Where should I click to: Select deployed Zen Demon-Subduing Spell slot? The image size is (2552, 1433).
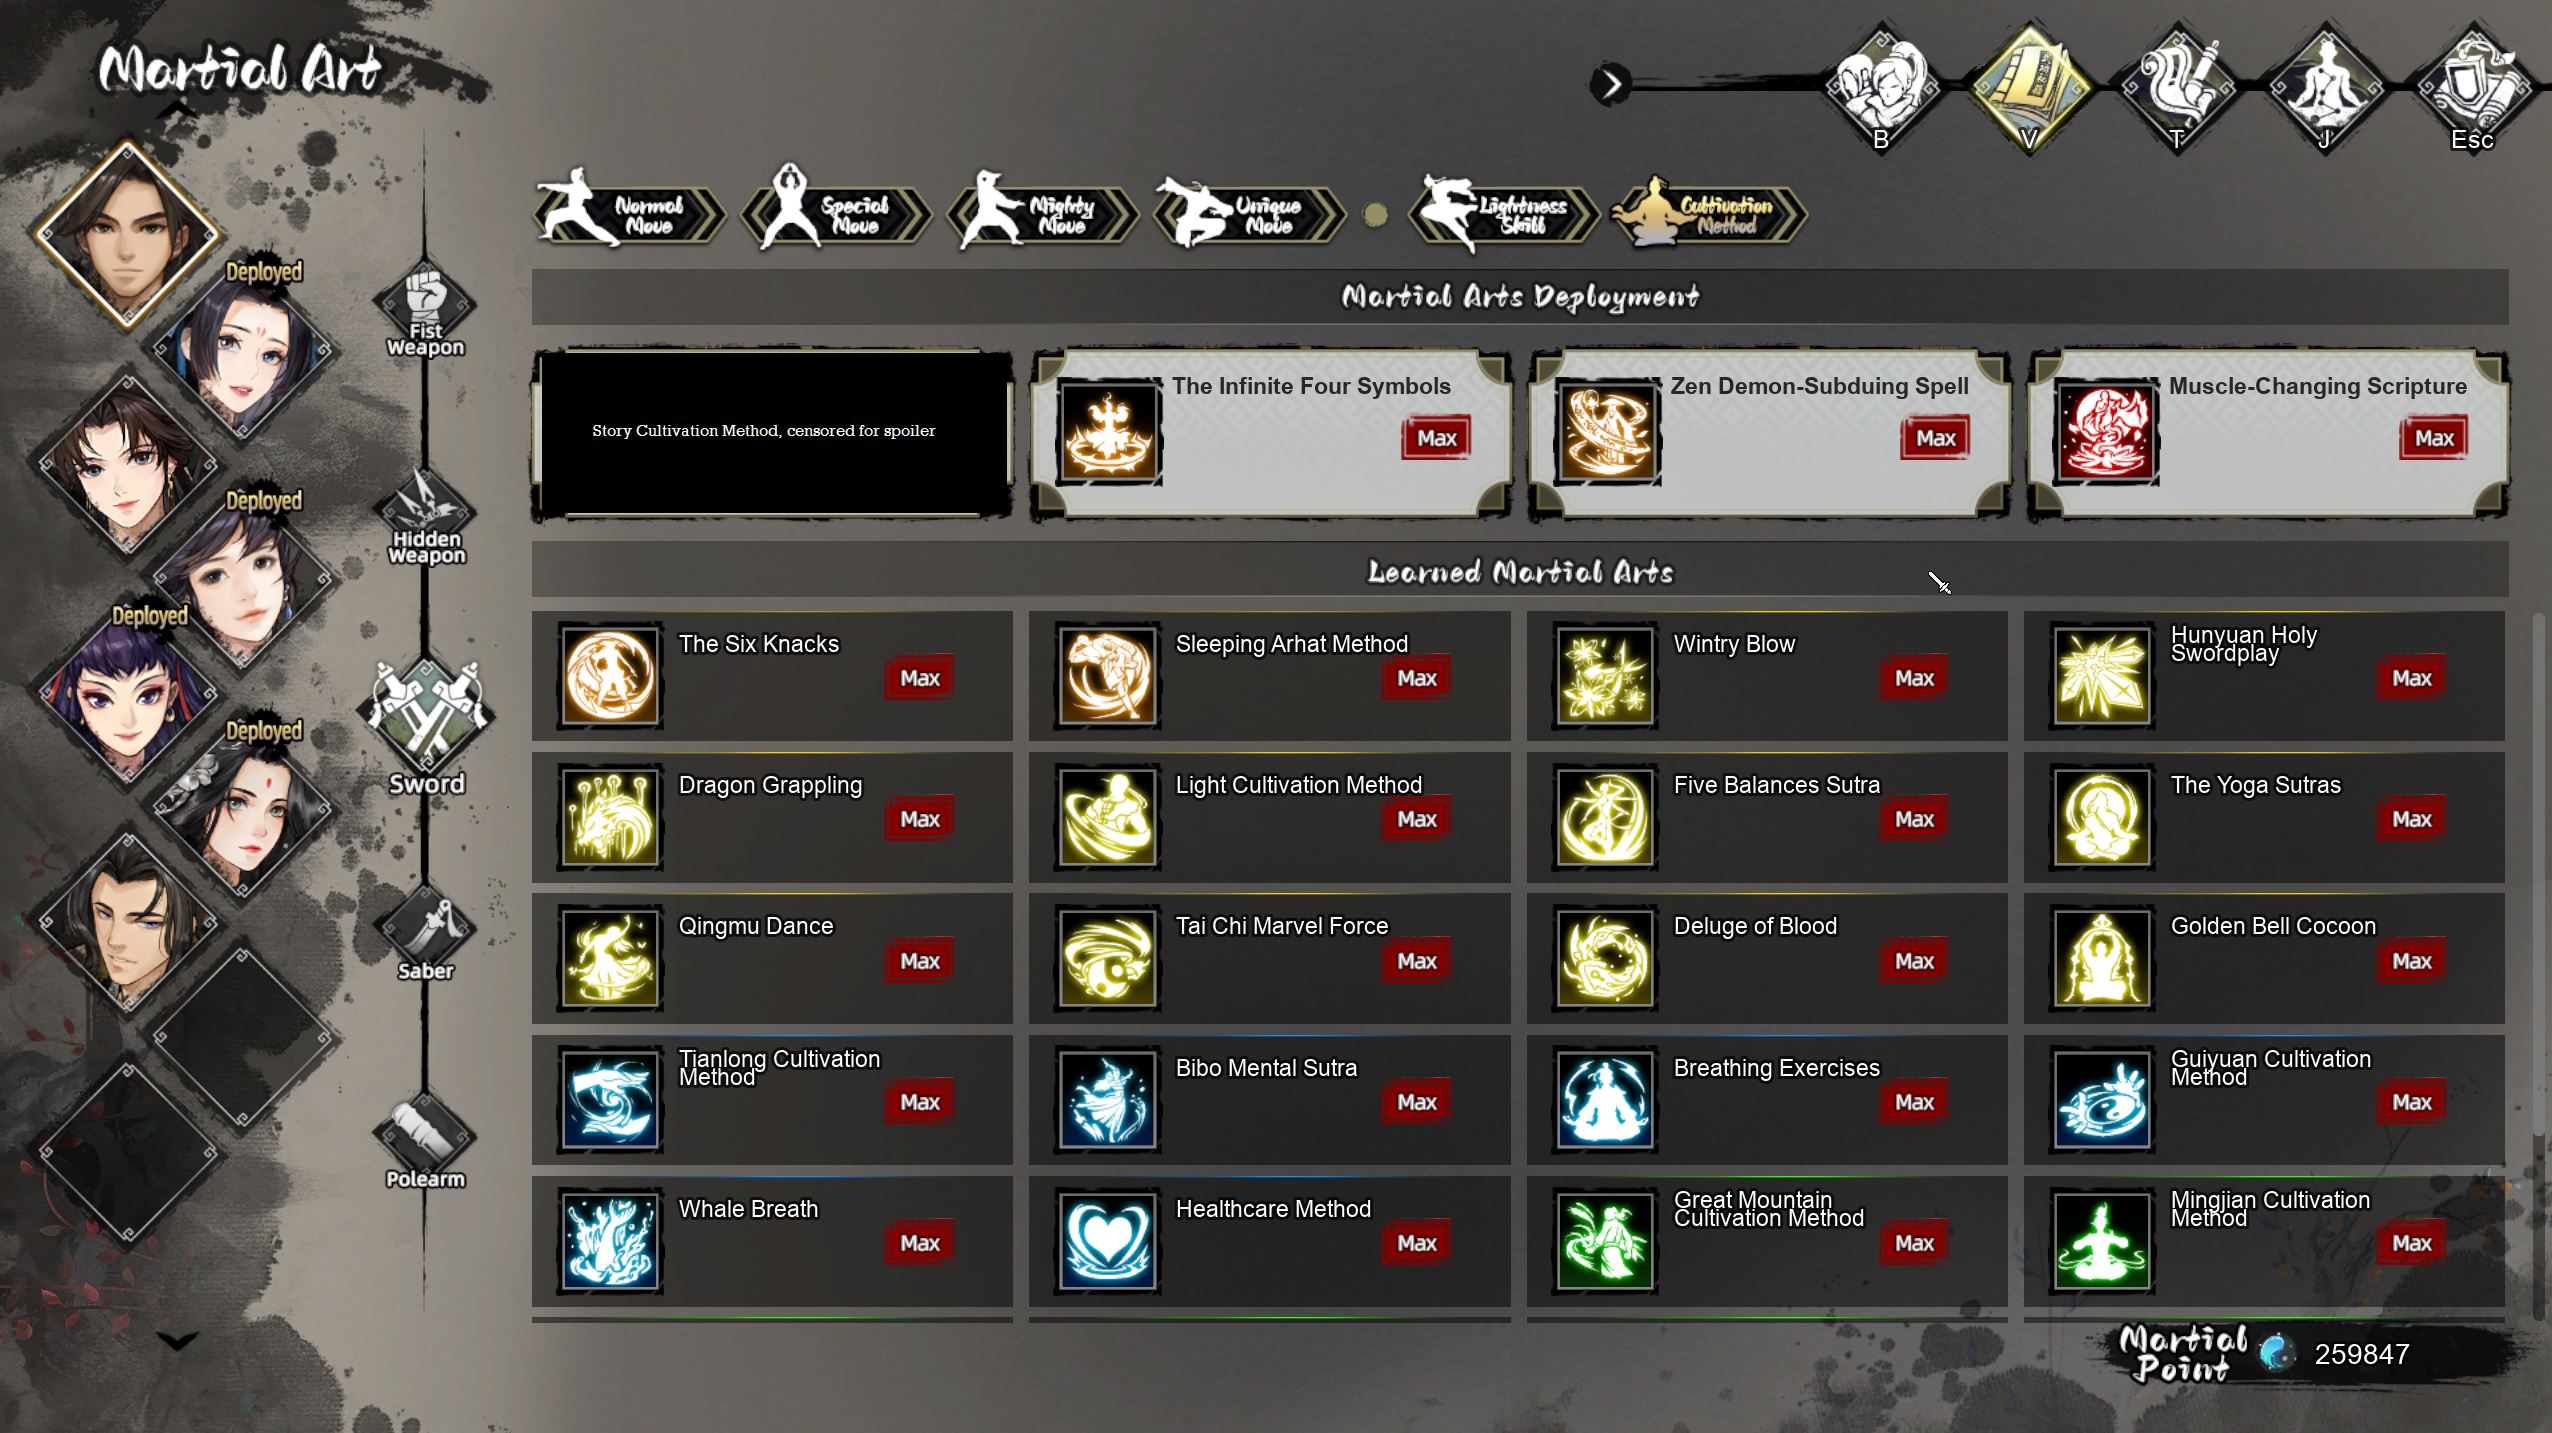coord(1768,434)
